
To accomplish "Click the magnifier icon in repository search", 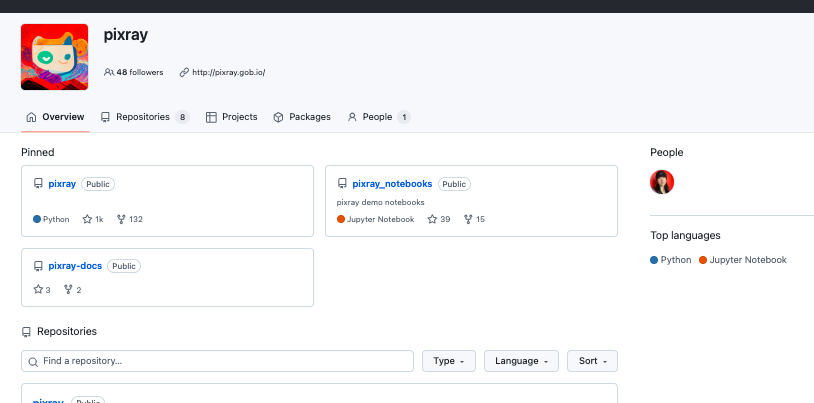I will coord(33,362).
